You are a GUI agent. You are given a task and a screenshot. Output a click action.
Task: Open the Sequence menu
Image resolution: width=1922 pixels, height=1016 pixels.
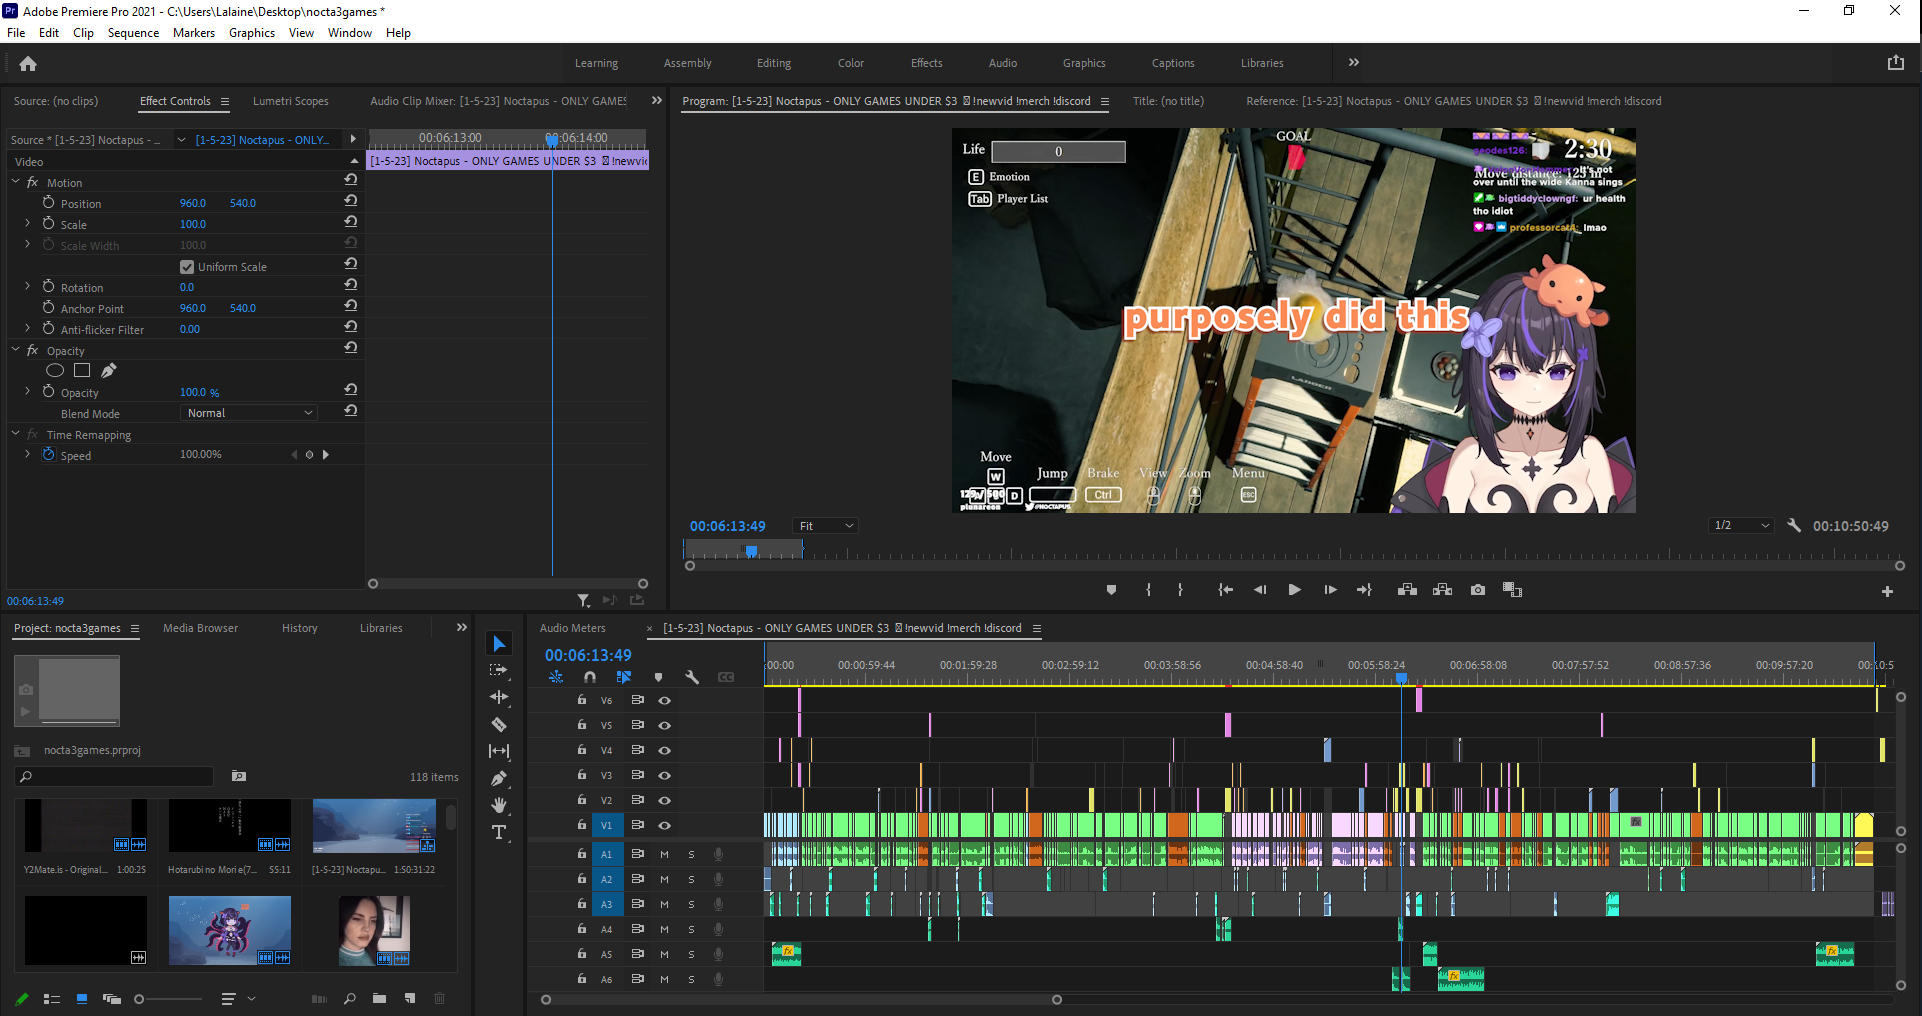pyautogui.click(x=133, y=33)
